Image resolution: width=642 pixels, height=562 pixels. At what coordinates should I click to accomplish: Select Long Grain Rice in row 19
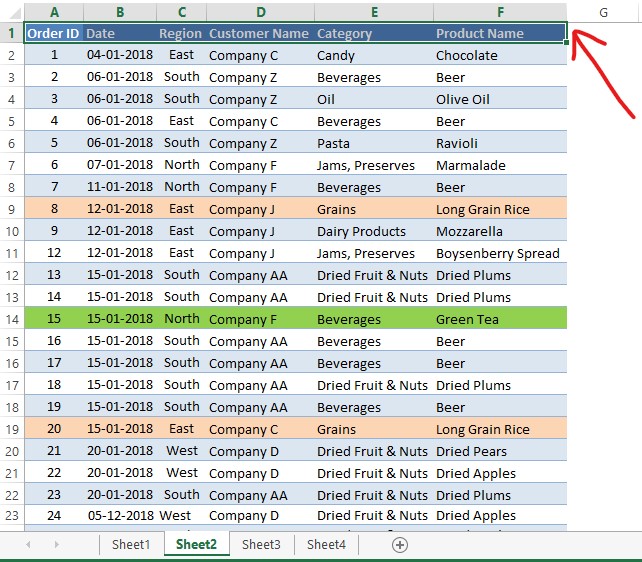click(500, 429)
